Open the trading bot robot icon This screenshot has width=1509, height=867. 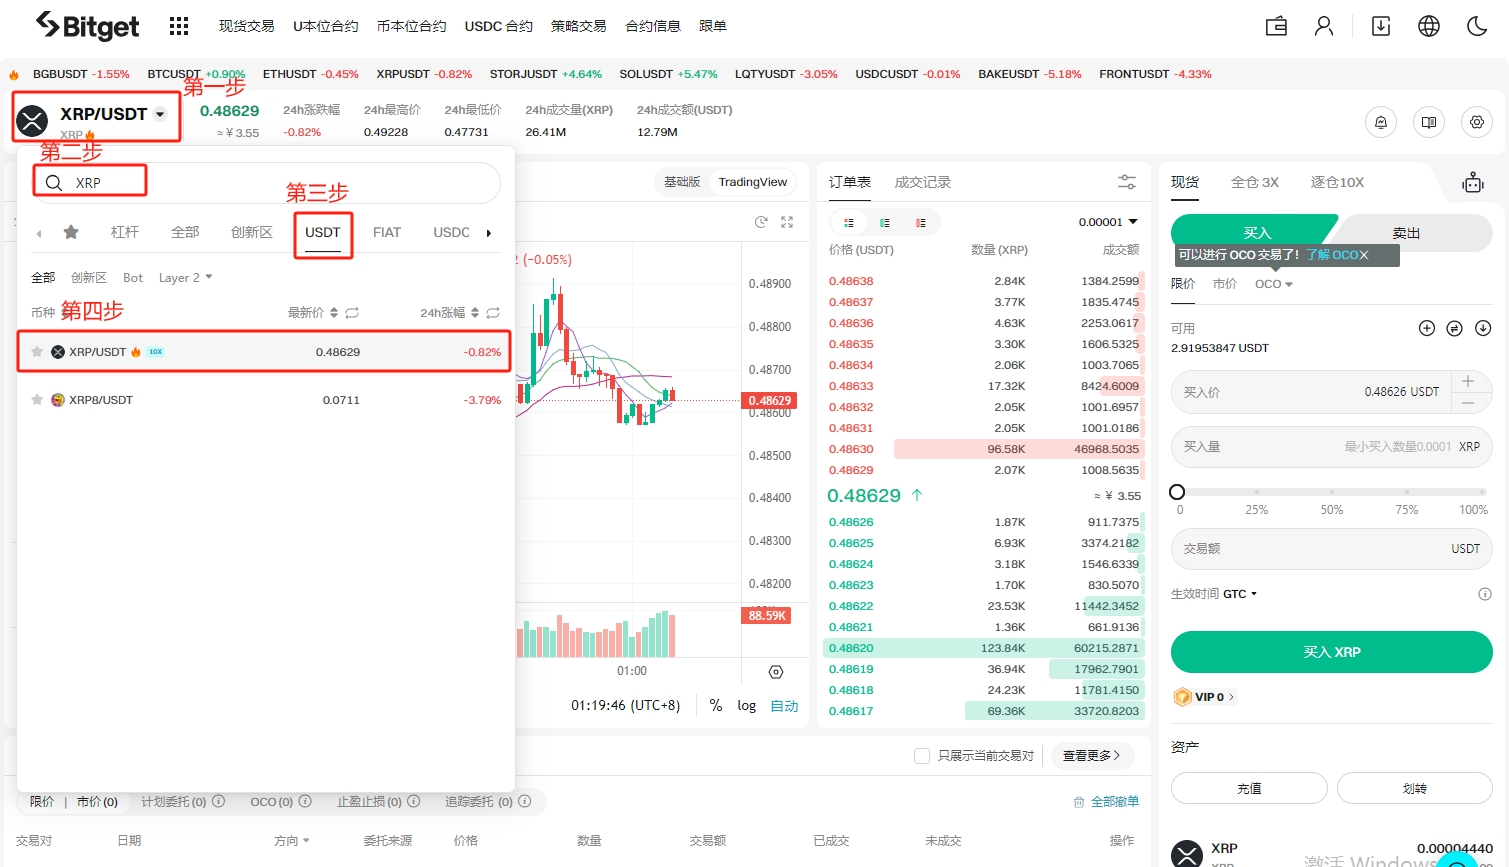pos(1473,183)
